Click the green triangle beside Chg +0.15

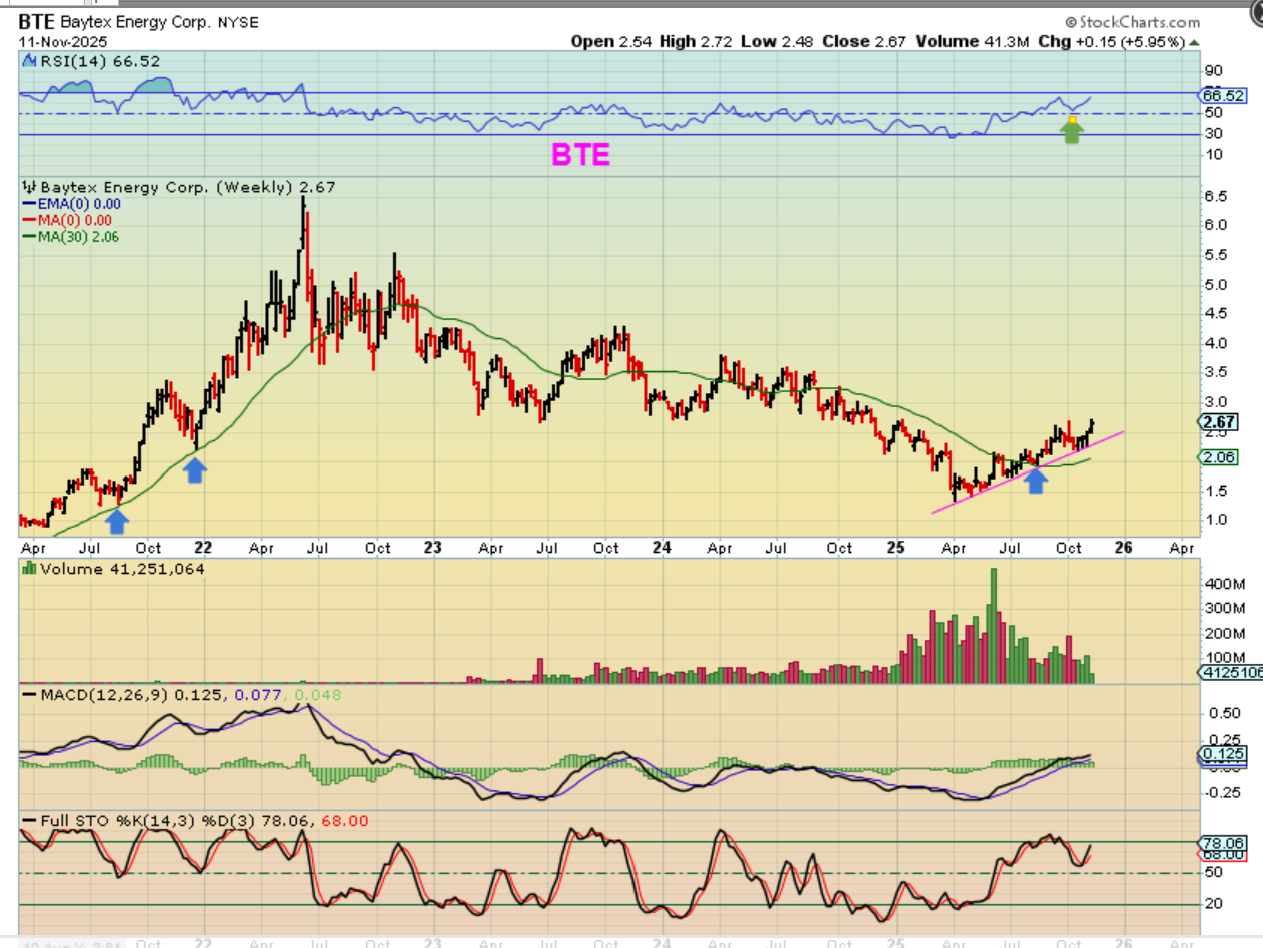click(x=1194, y=42)
